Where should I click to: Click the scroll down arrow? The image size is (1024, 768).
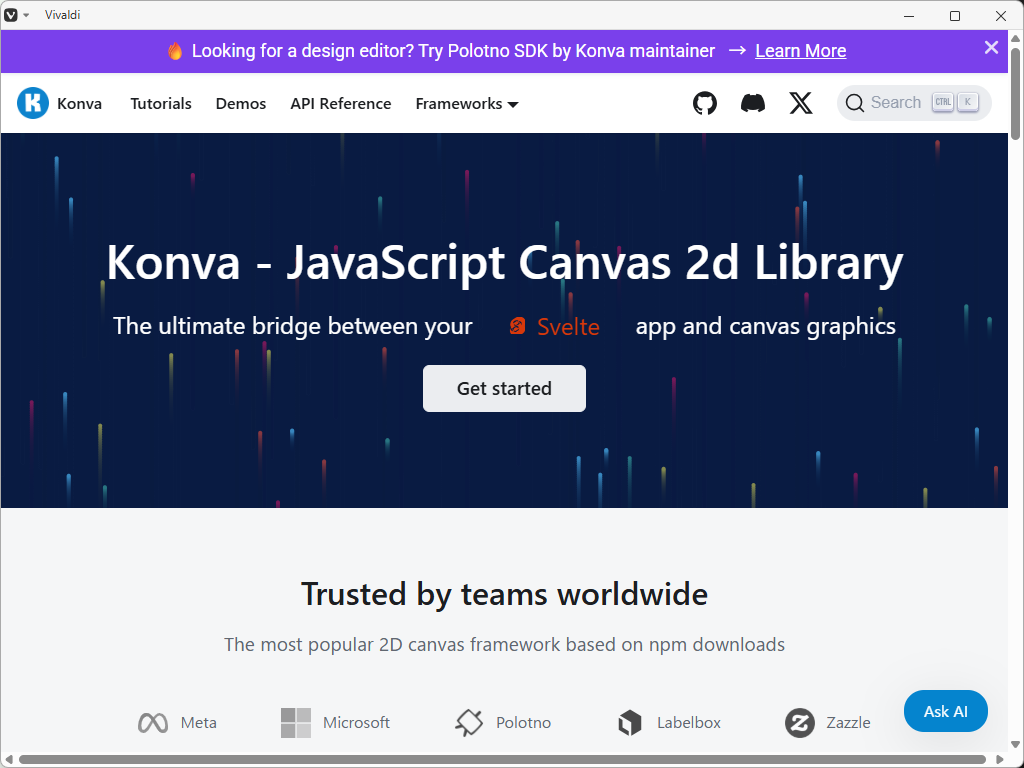coord(1016,744)
